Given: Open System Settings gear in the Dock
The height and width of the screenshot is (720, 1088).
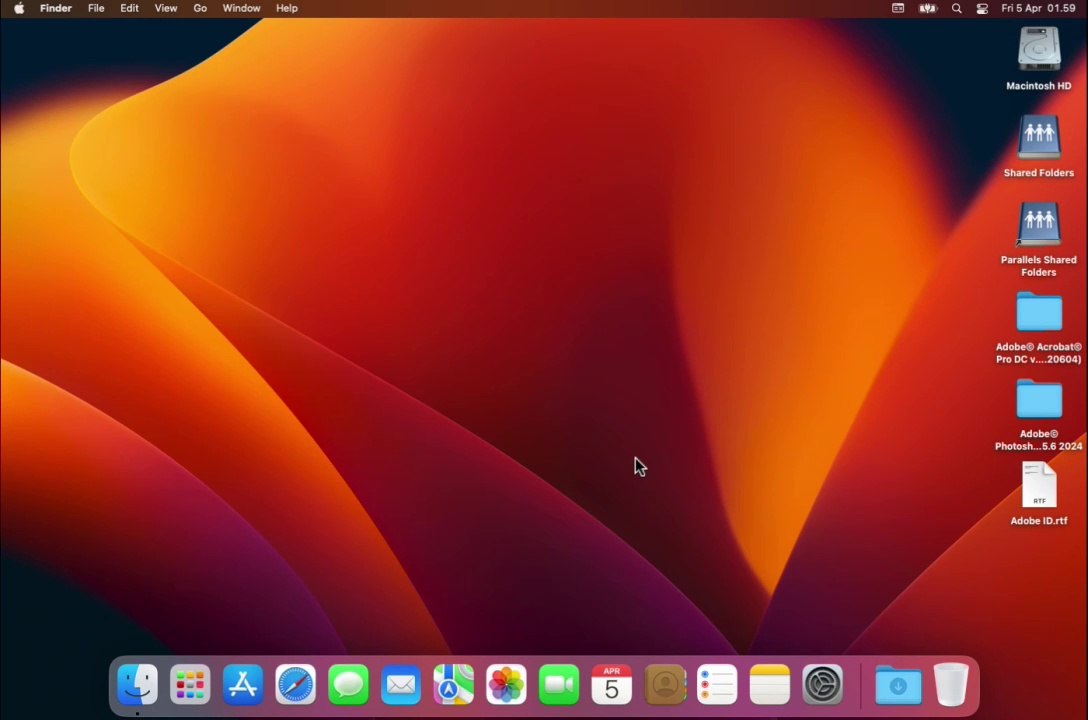Looking at the screenshot, I should 822,685.
